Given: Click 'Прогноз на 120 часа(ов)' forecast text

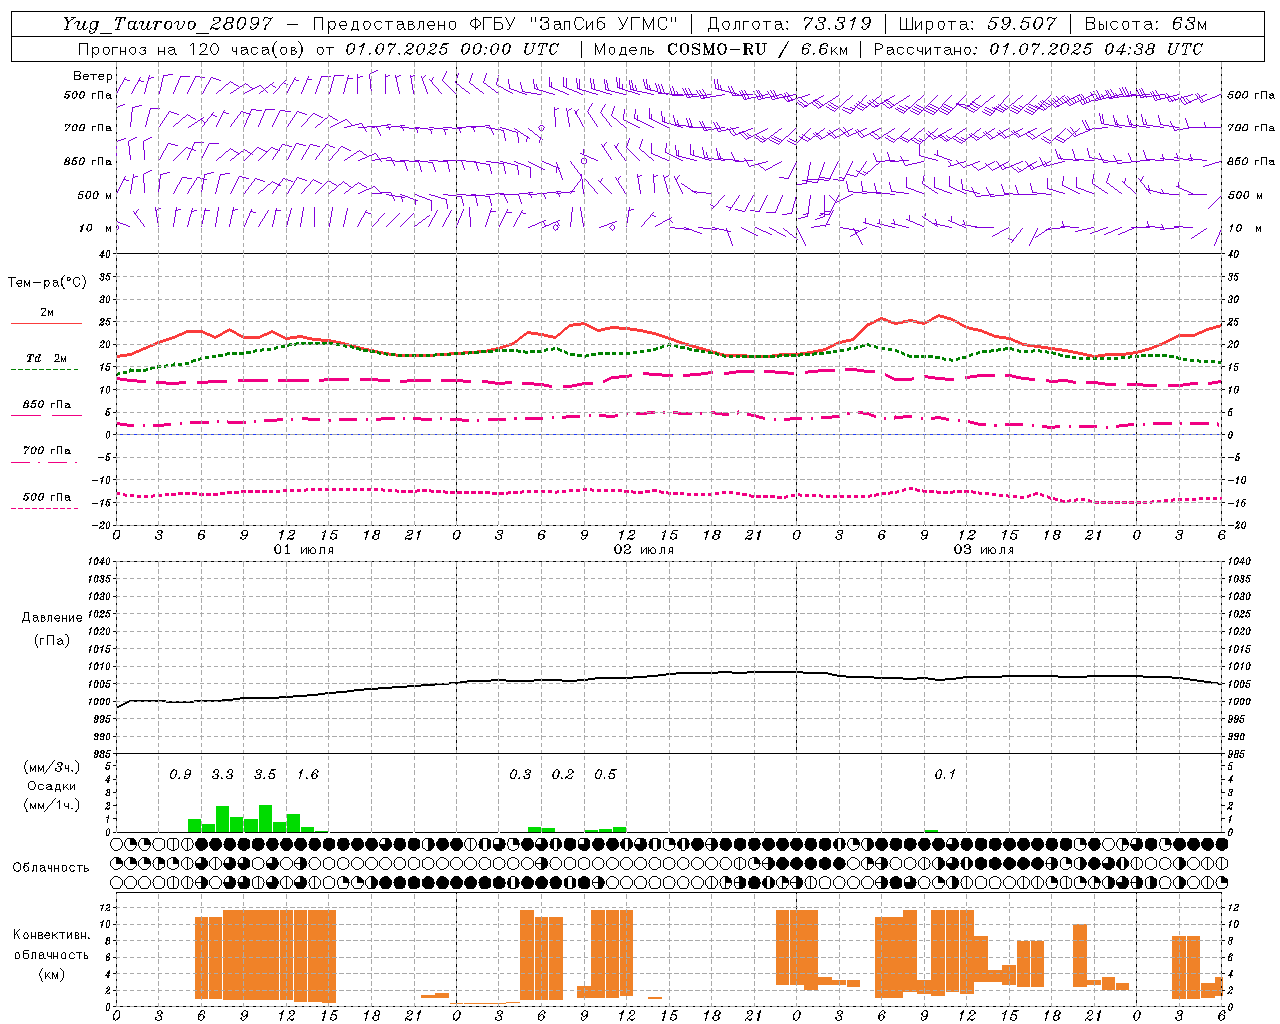Looking at the screenshot, I should 192,49.
